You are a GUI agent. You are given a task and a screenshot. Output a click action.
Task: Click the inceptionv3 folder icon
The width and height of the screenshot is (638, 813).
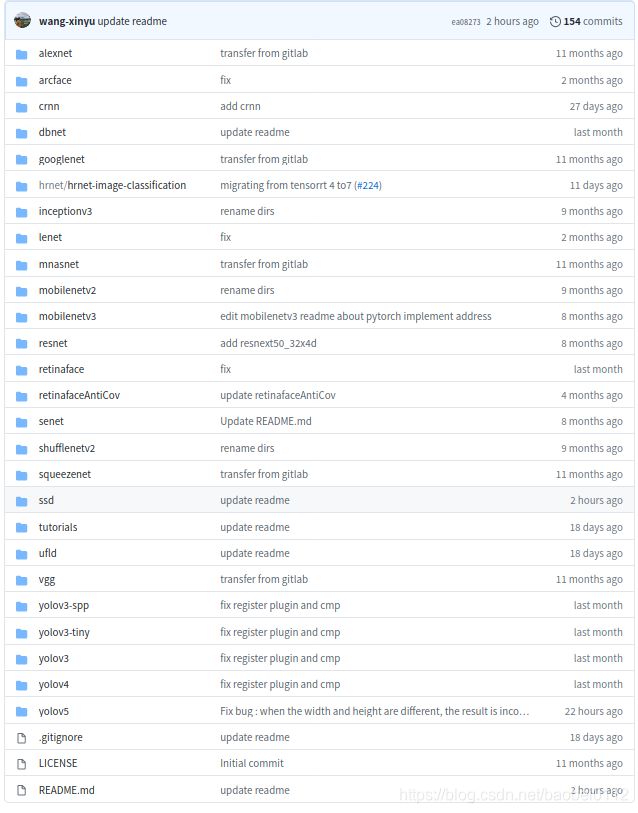(21, 212)
